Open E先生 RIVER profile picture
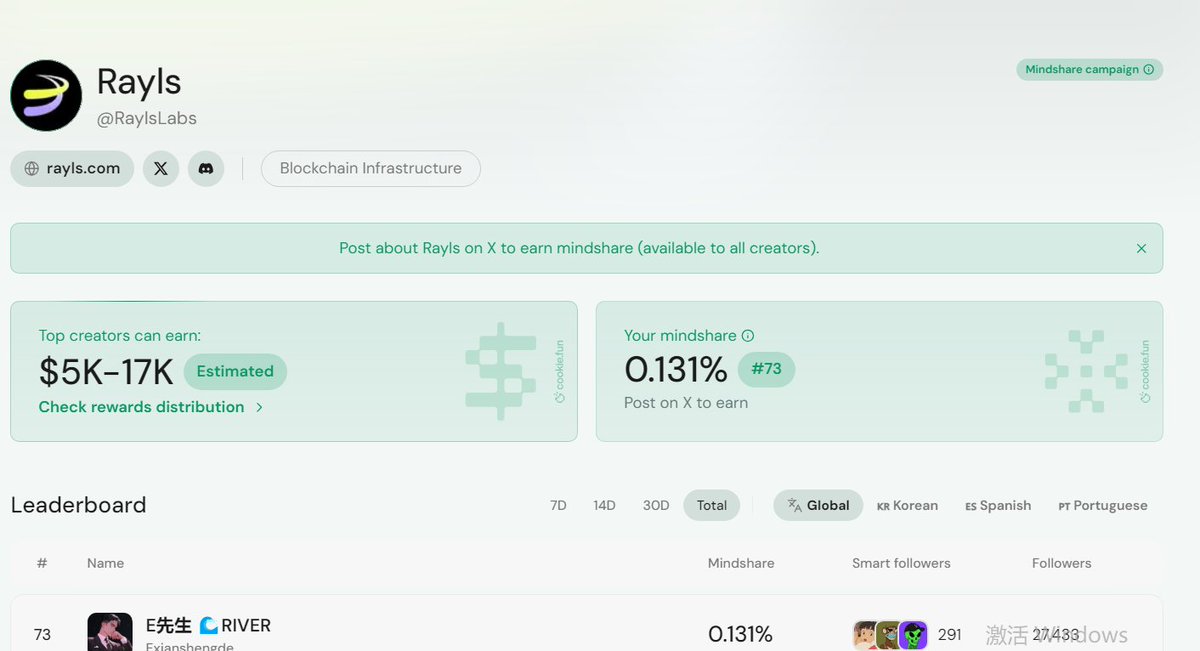 110,632
